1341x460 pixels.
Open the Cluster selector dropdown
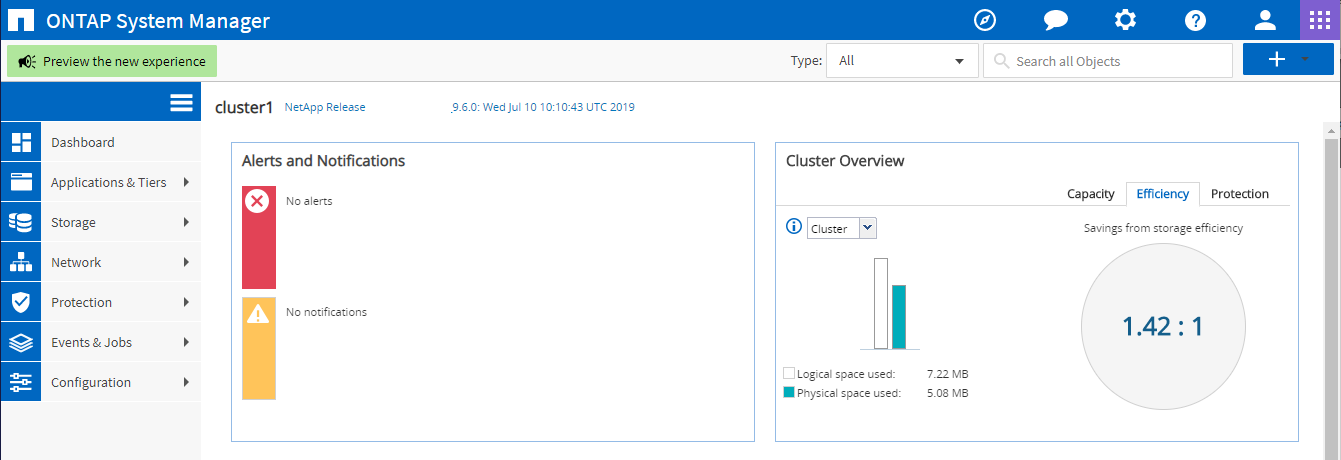(841, 228)
